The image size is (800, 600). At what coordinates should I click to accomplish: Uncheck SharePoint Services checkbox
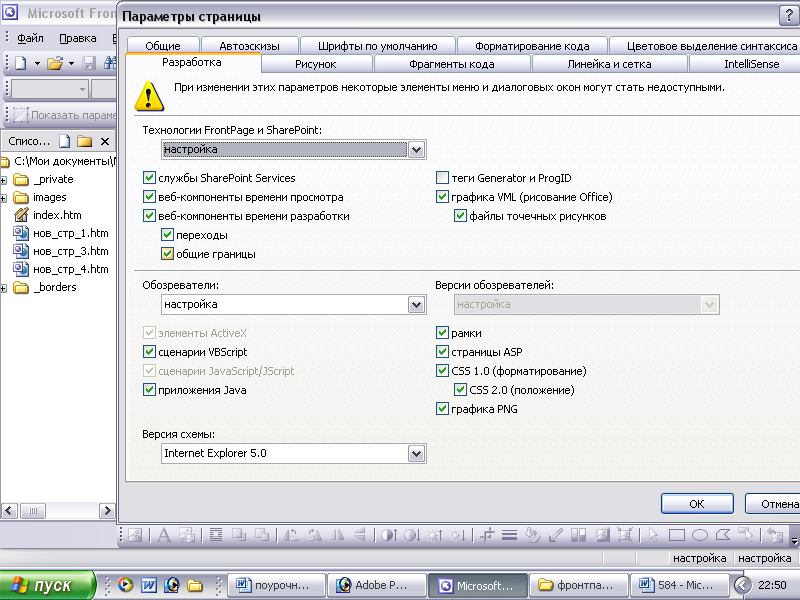click(x=149, y=178)
